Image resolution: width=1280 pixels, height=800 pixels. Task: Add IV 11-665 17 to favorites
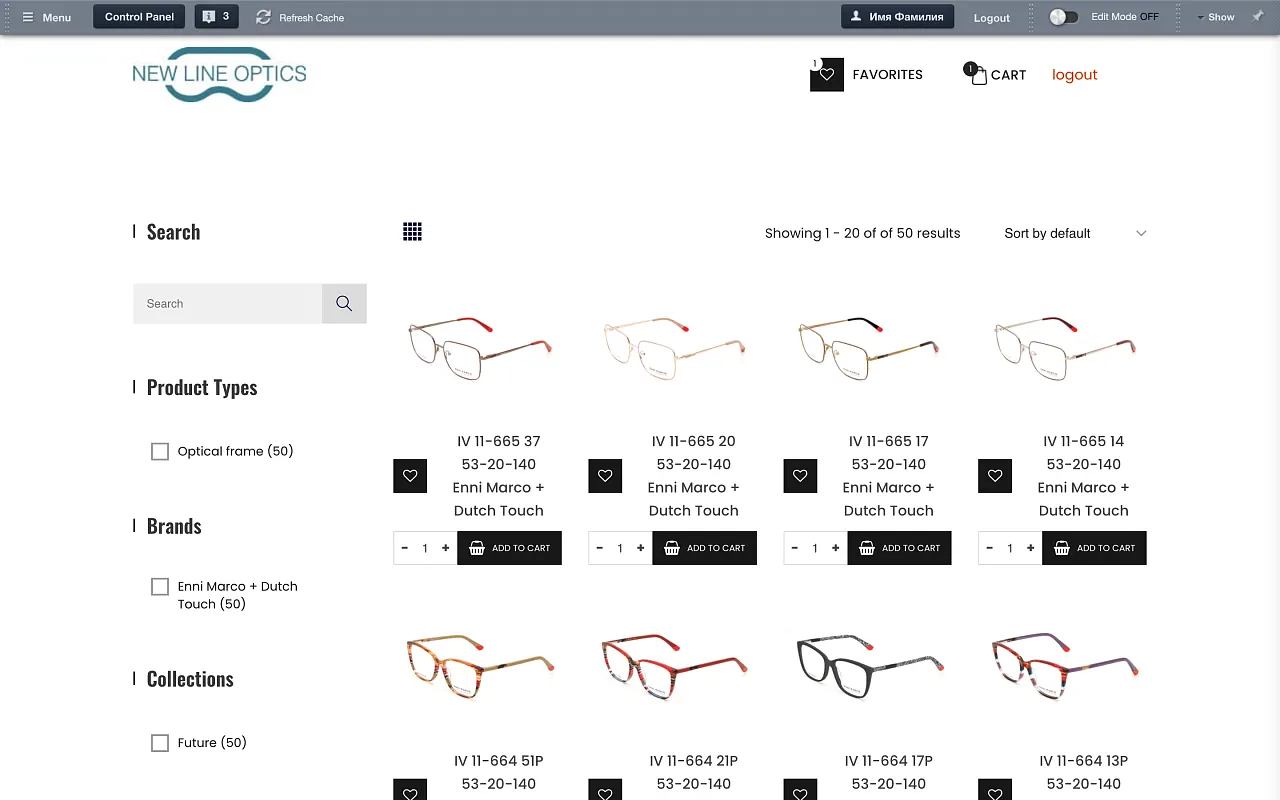[800, 476]
